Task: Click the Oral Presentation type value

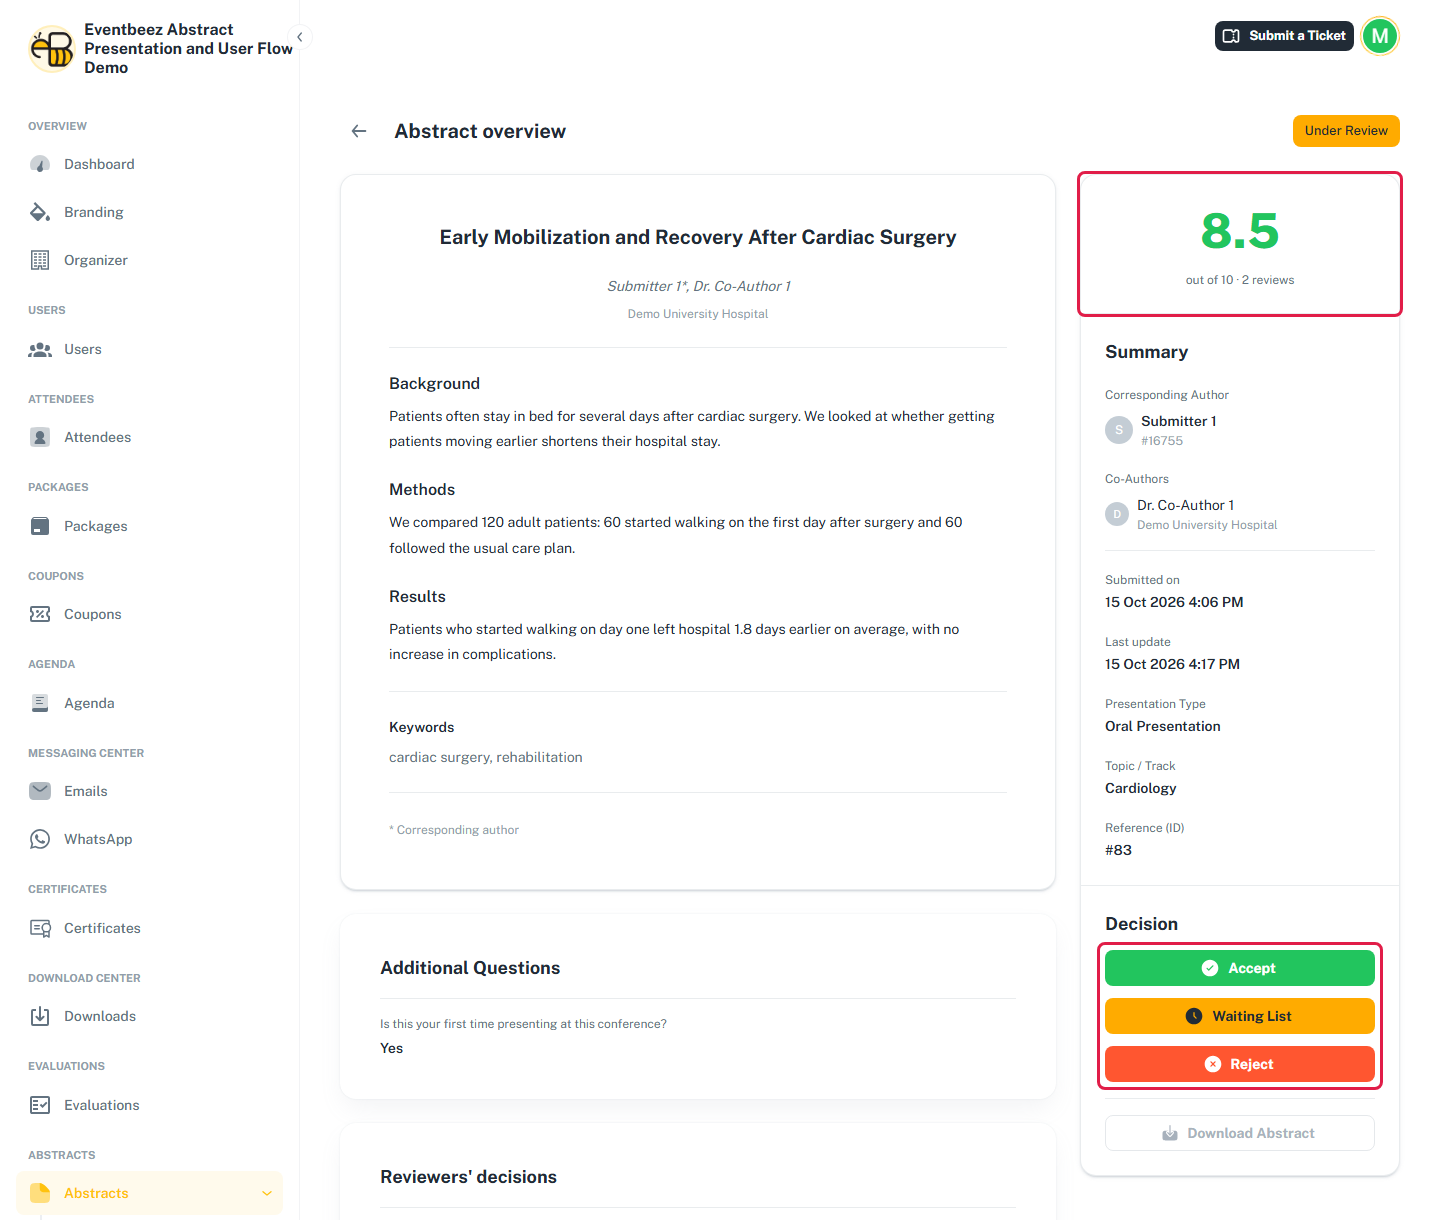Action: [1163, 726]
